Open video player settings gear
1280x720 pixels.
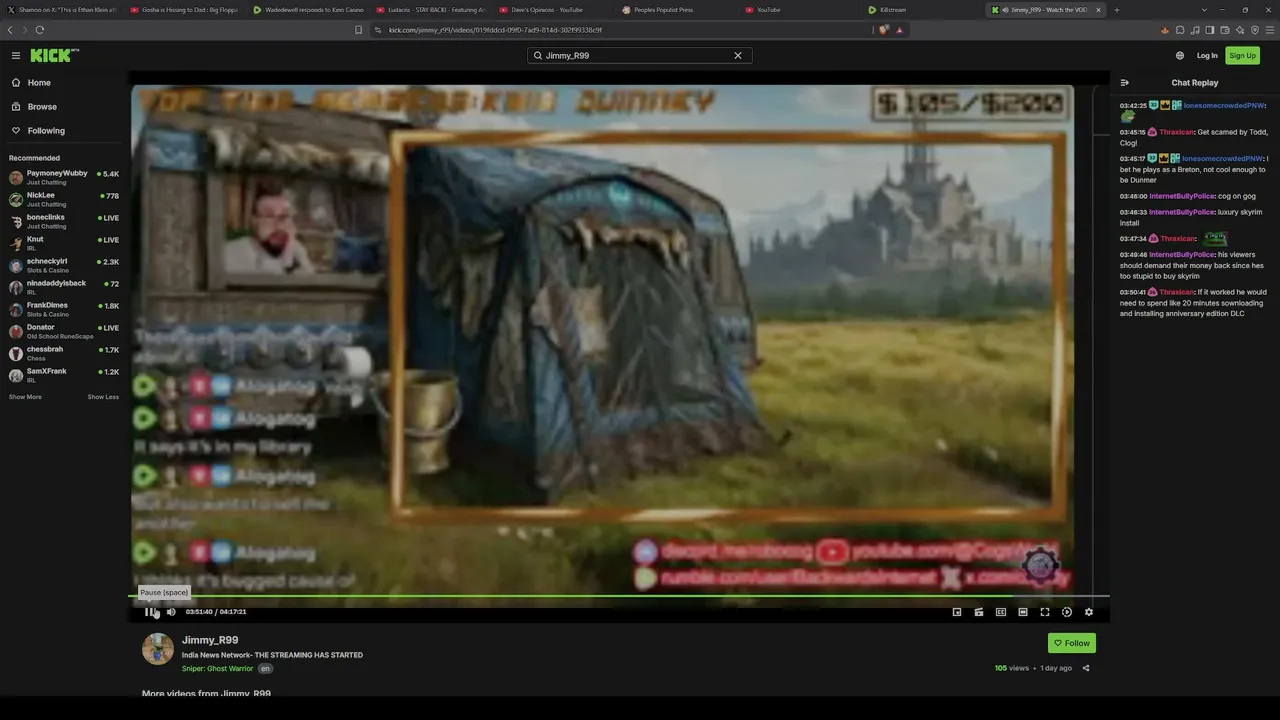1089,612
